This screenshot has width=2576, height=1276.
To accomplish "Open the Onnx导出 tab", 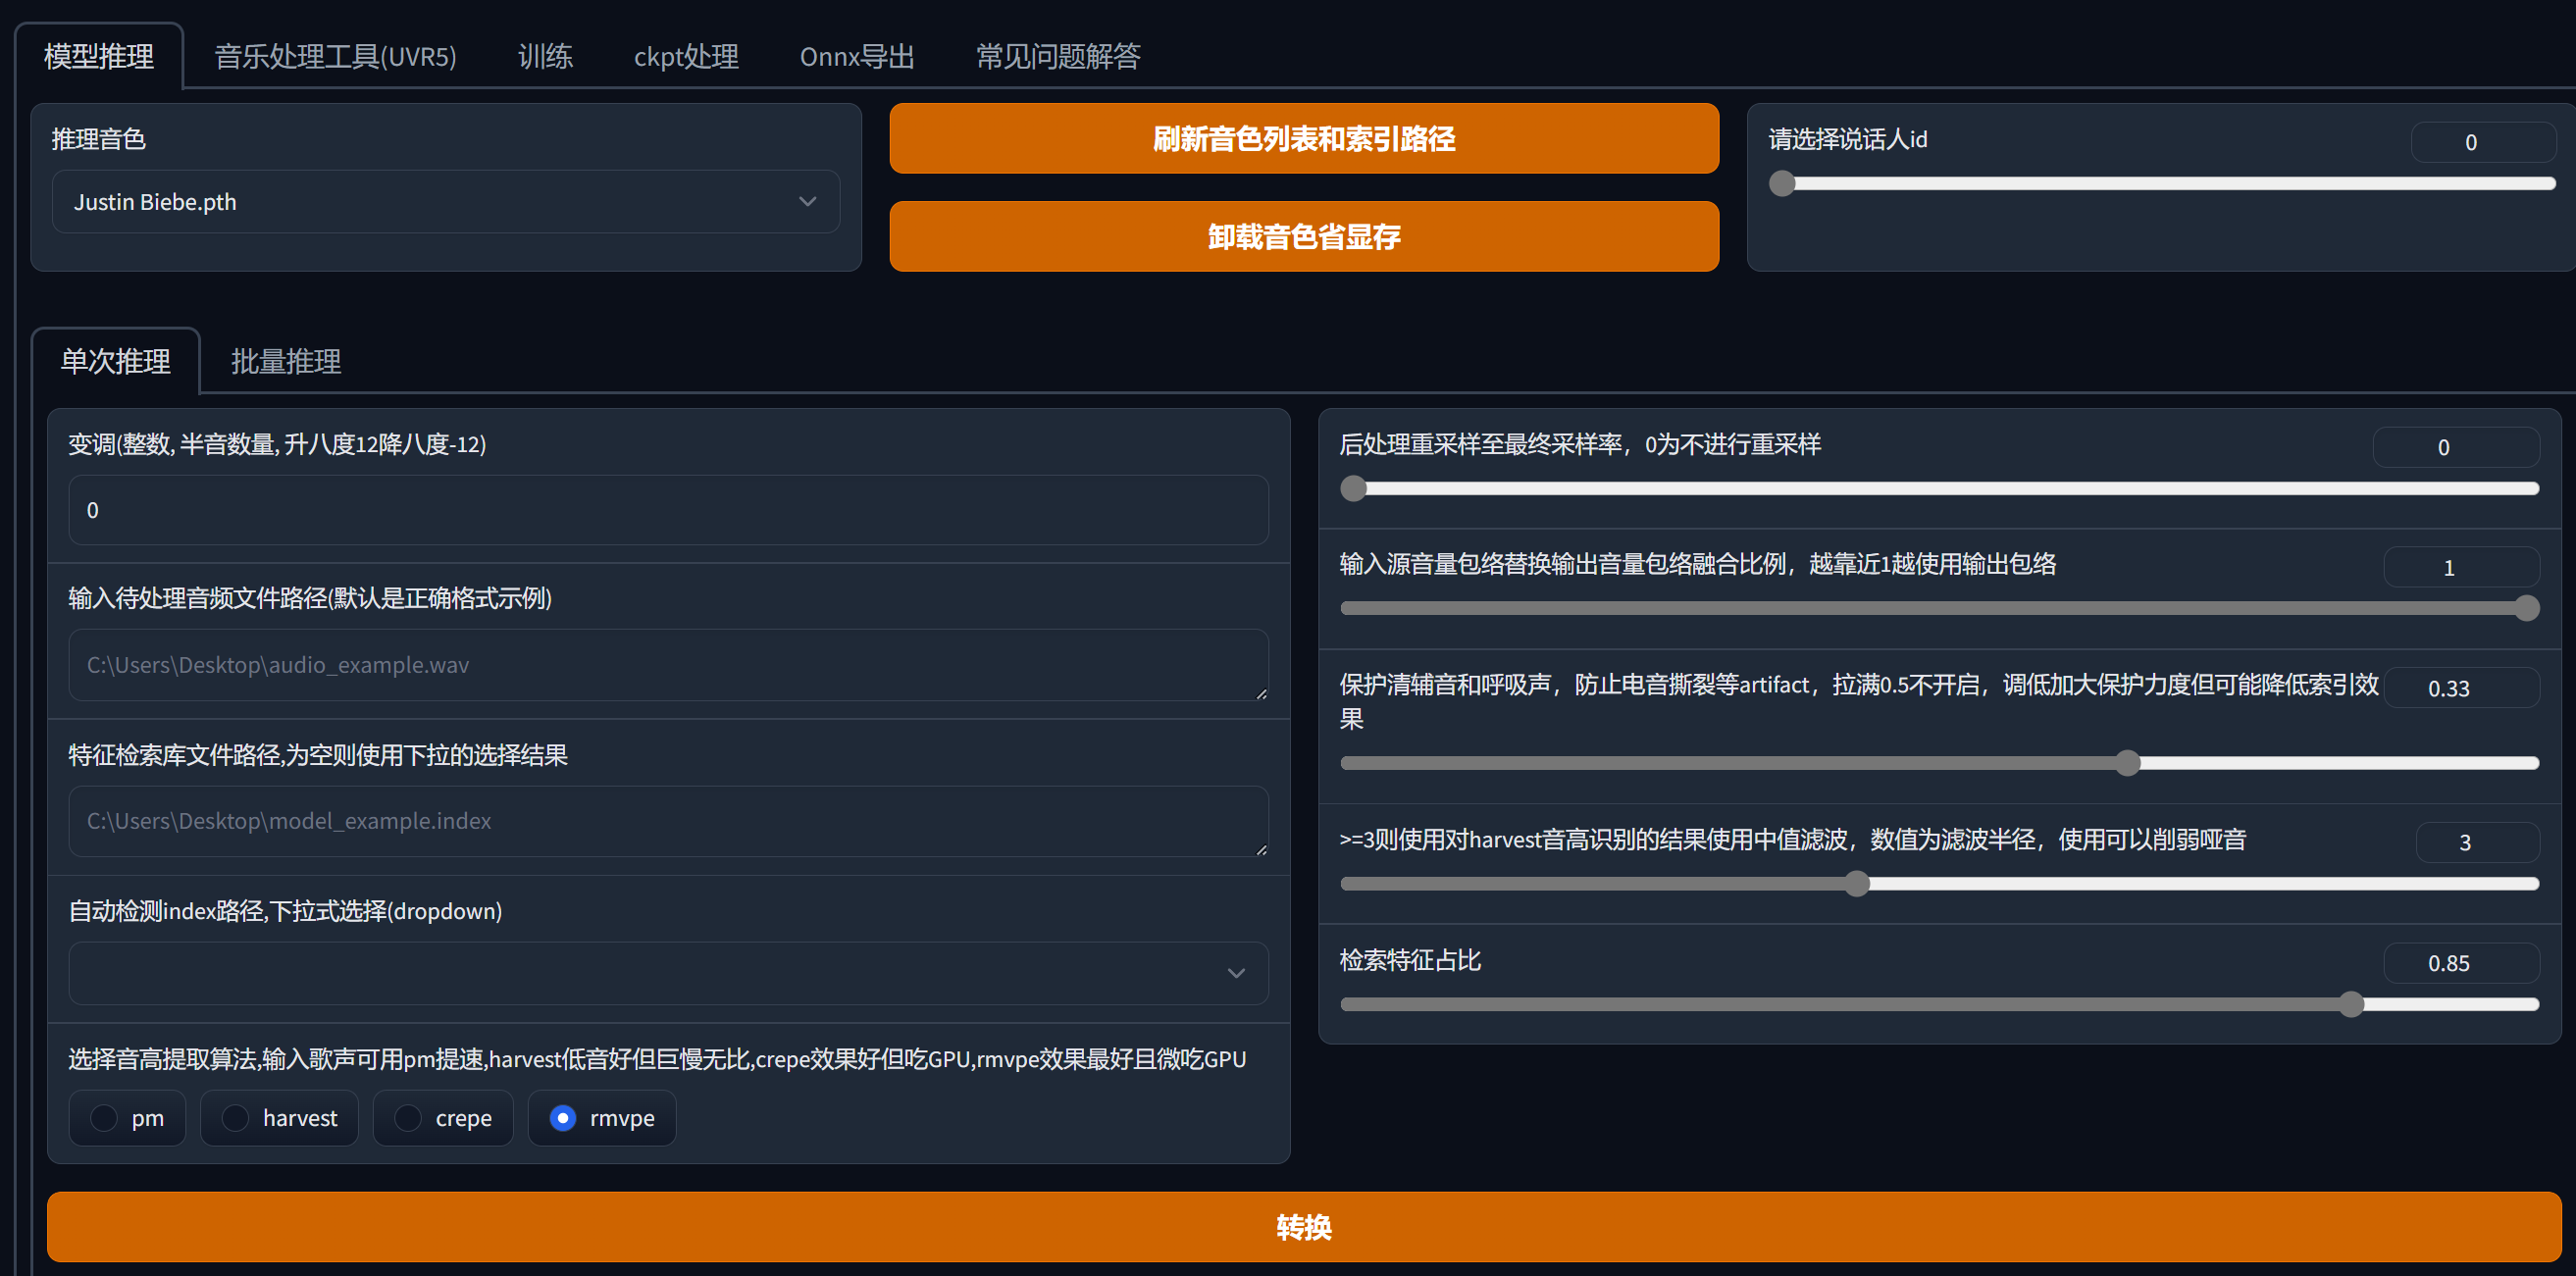I will [857, 56].
